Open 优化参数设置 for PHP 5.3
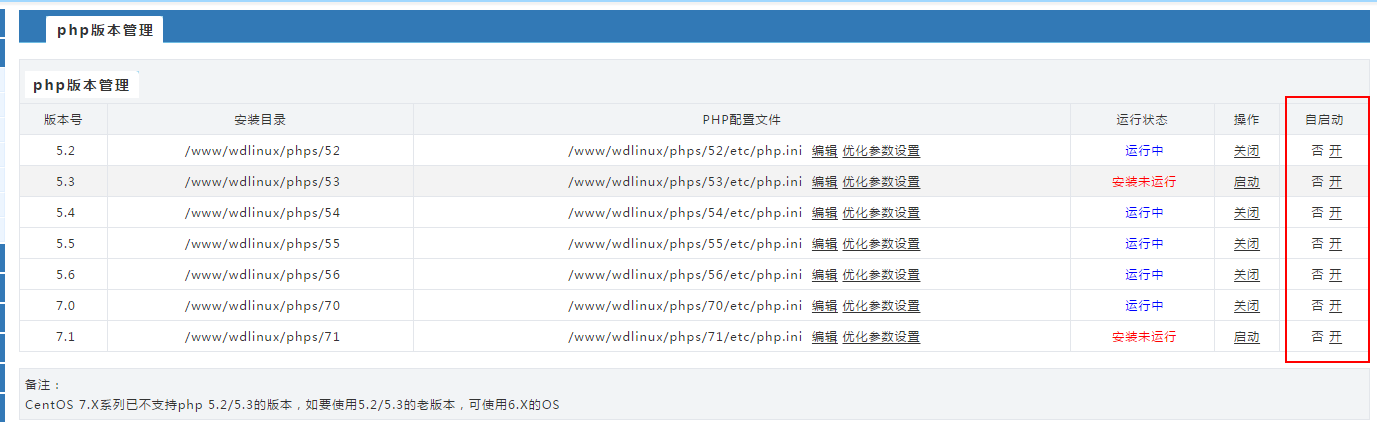Screen dimensions: 1377x430 coord(881,182)
